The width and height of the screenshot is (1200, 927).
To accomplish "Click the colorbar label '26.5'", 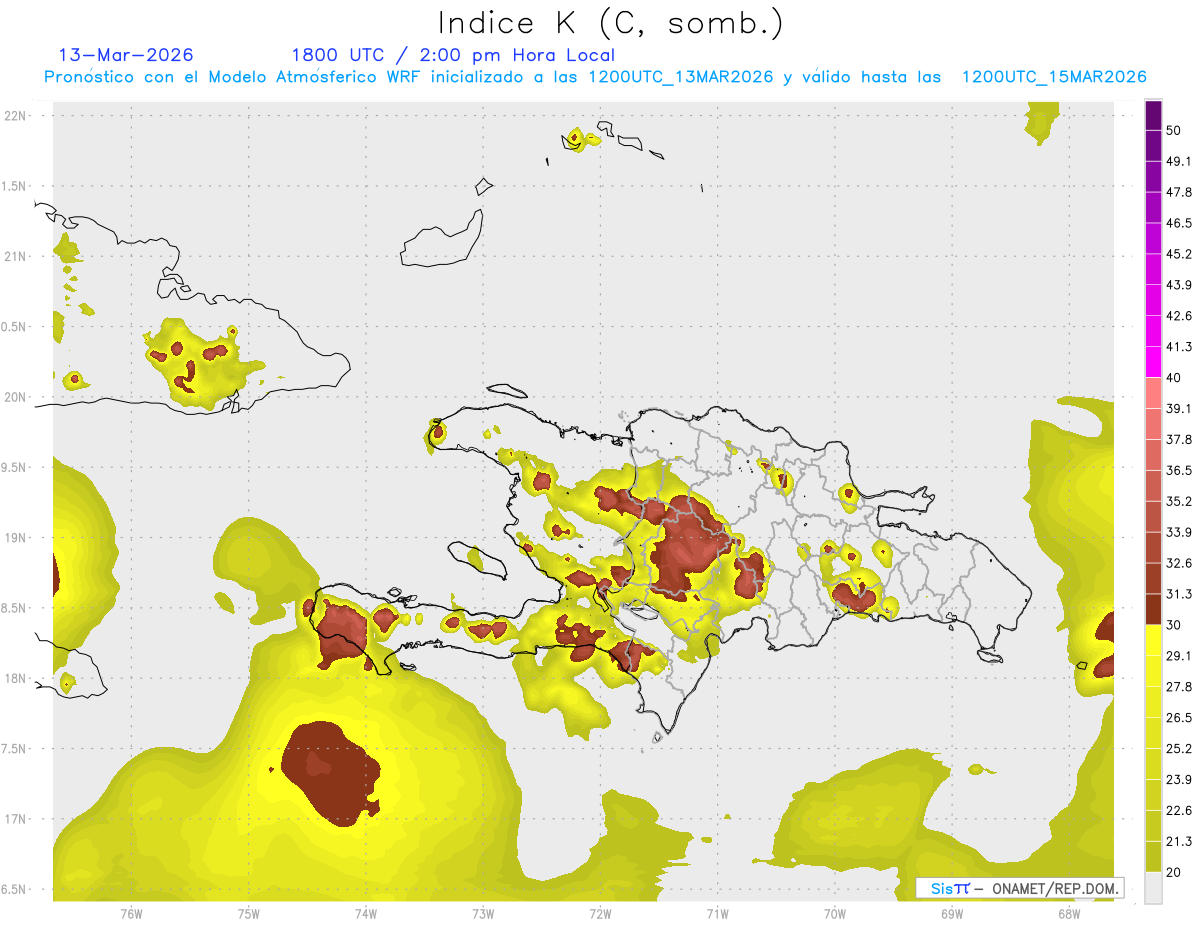I will coord(1179,718).
